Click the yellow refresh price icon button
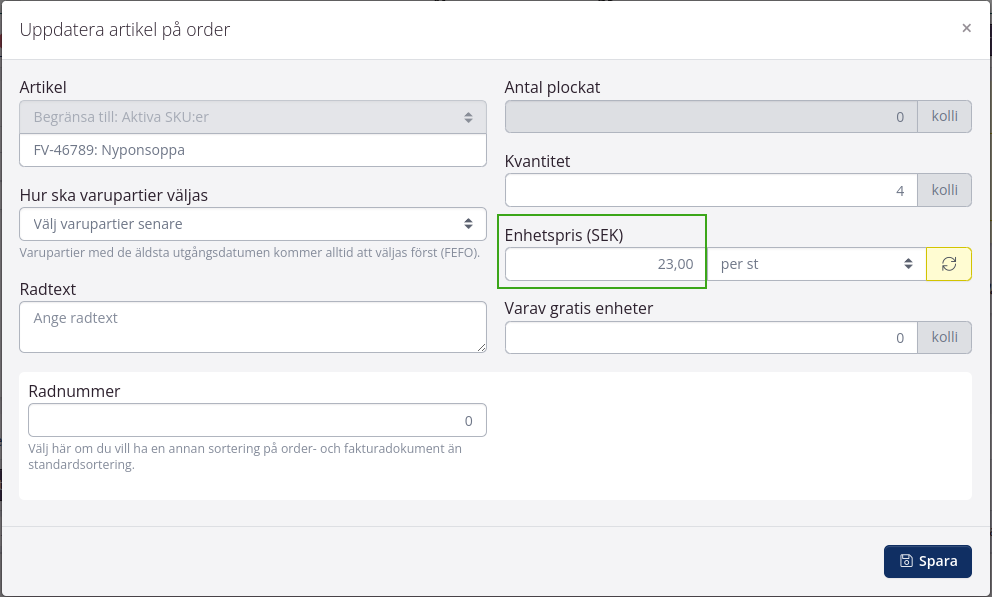 tap(949, 264)
